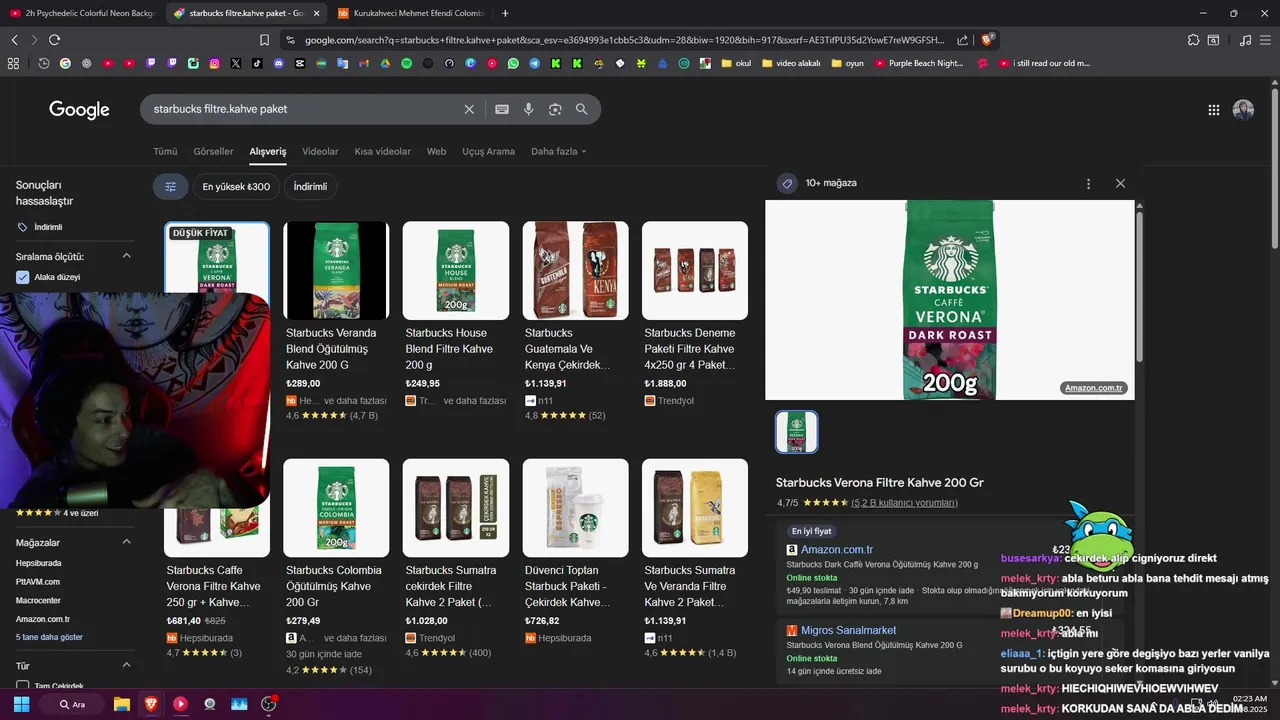Click the Brave browser taskbar icon
Image resolution: width=1280 pixels, height=720 pixels.
(150, 704)
